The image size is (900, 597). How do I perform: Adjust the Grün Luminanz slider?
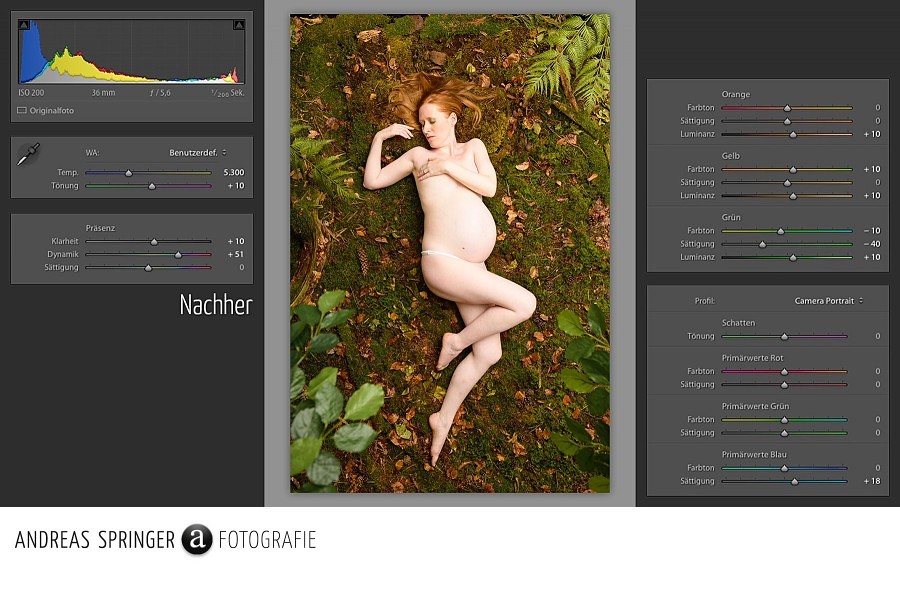(793, 258)
